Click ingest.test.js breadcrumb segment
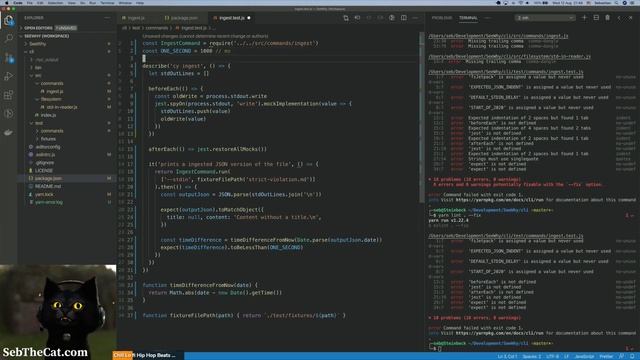The image size is (640, 360). (194, 28)
